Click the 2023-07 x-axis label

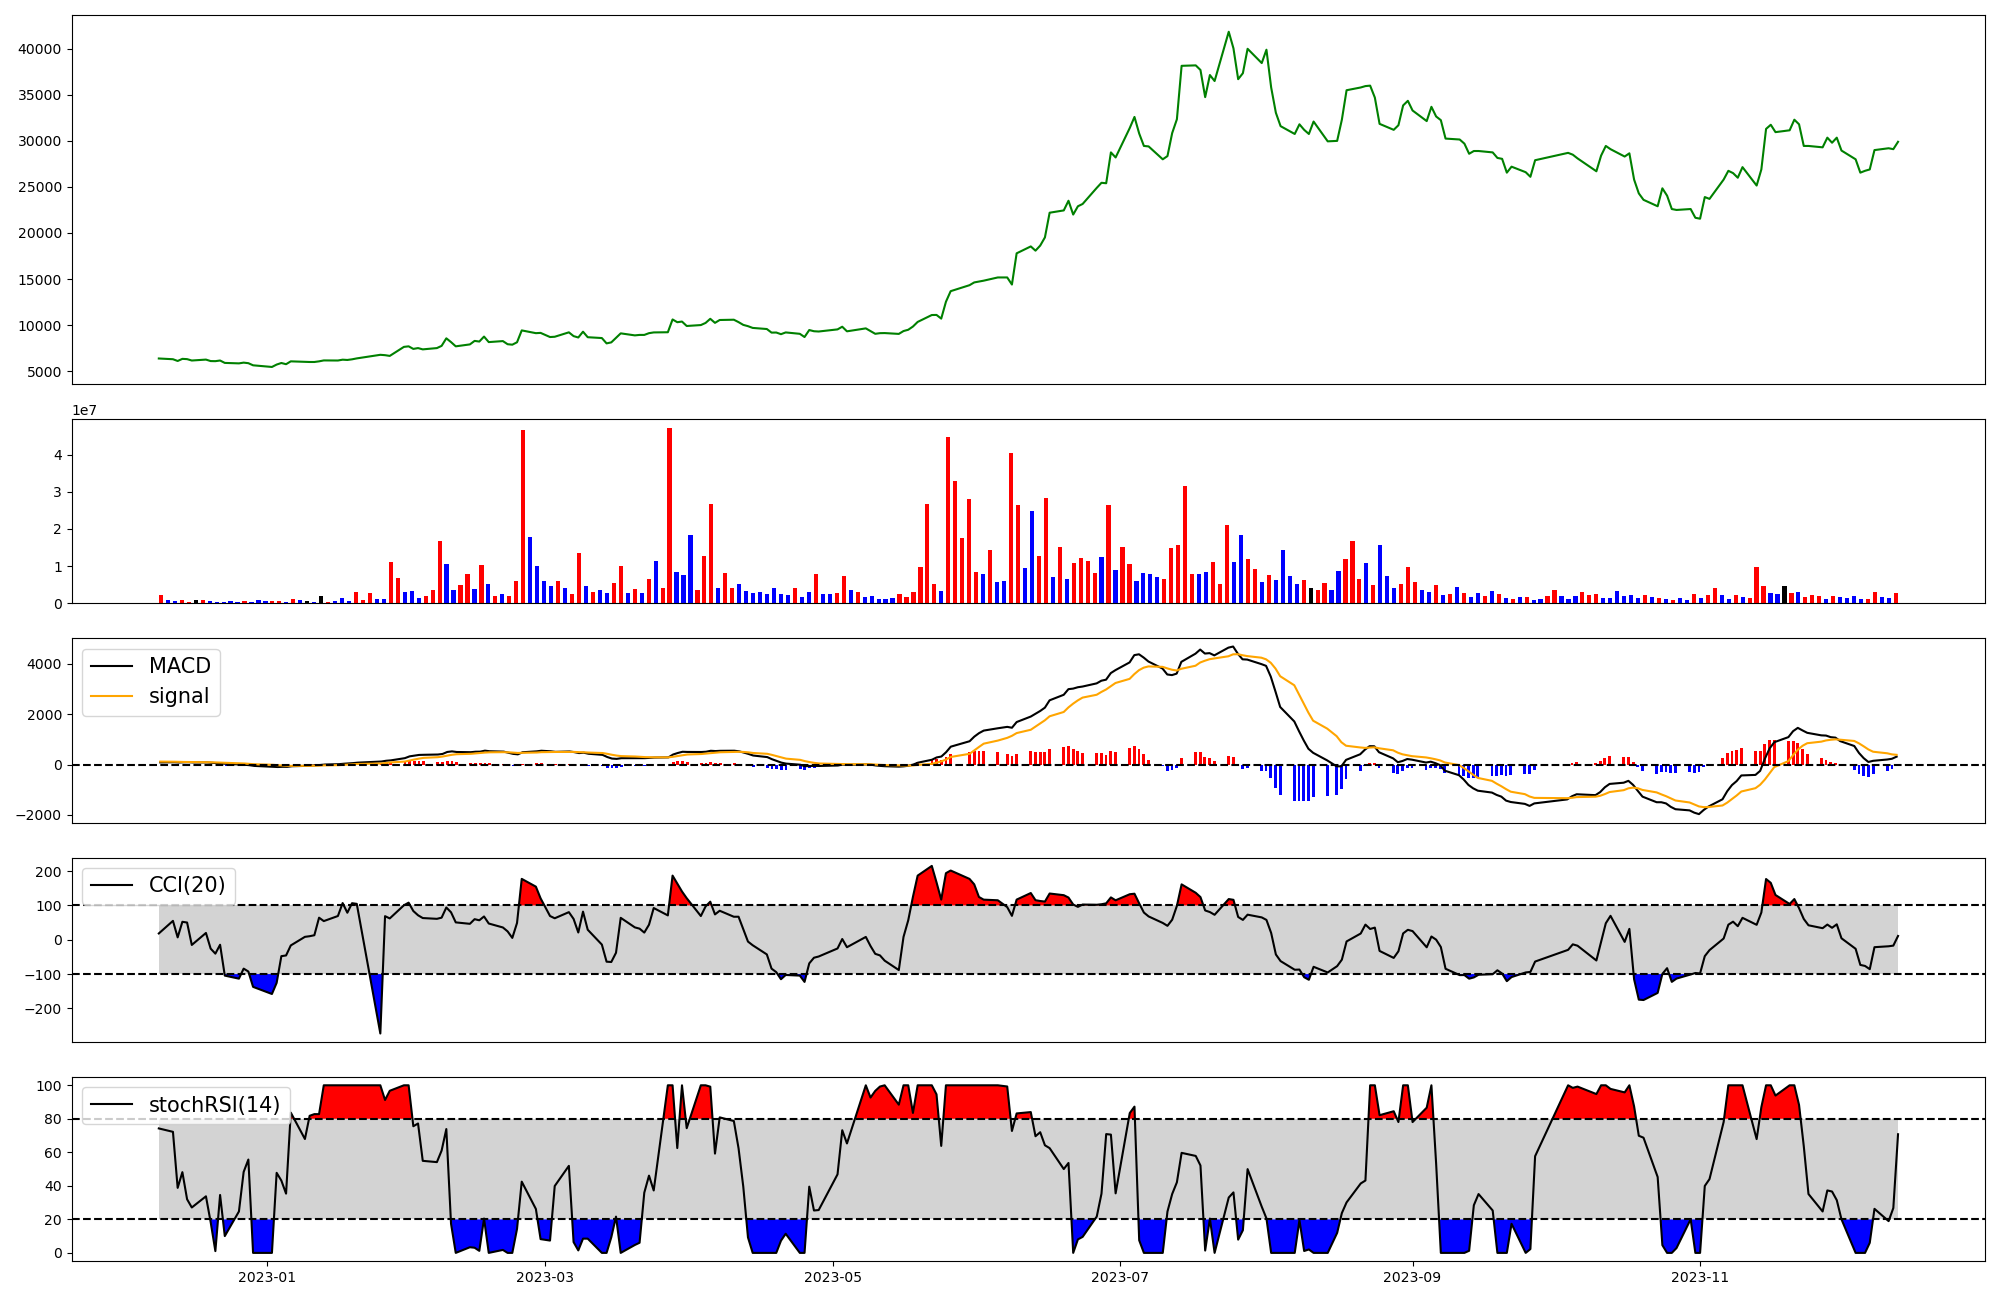click(x=1120, y=1277)
